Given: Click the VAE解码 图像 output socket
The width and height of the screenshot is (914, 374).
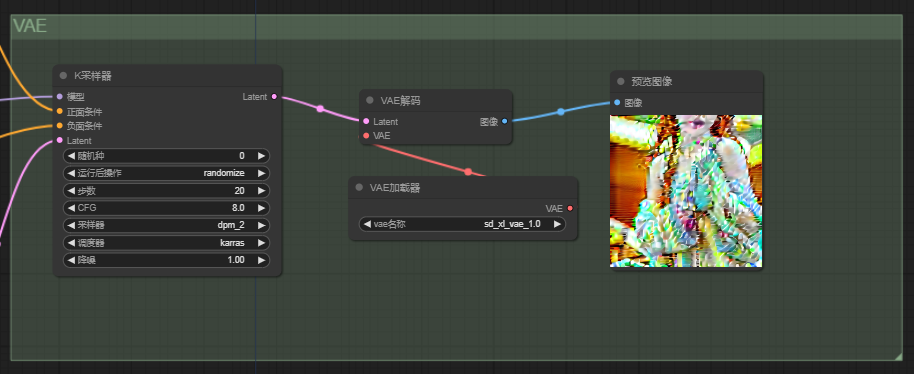Looking at the screenshot, I should pos(504,121).
